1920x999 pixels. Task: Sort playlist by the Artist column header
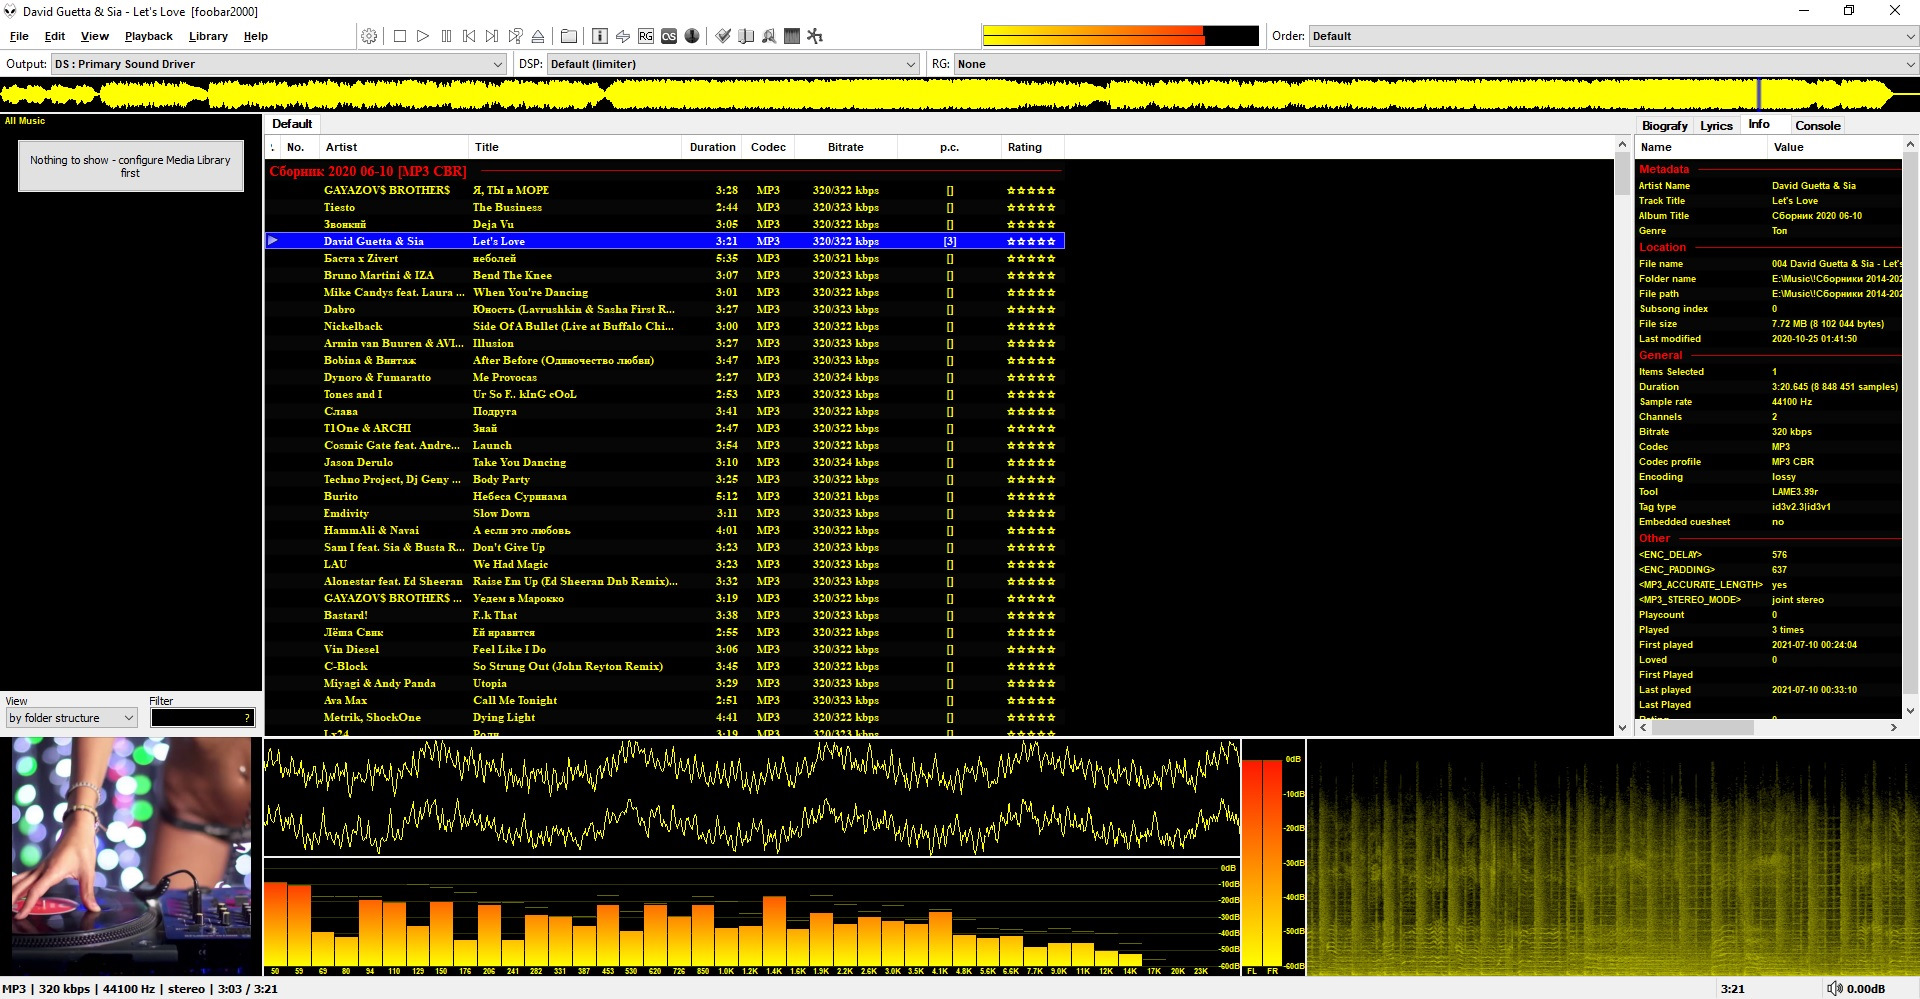pyautogui.click(x=394, y=147)
